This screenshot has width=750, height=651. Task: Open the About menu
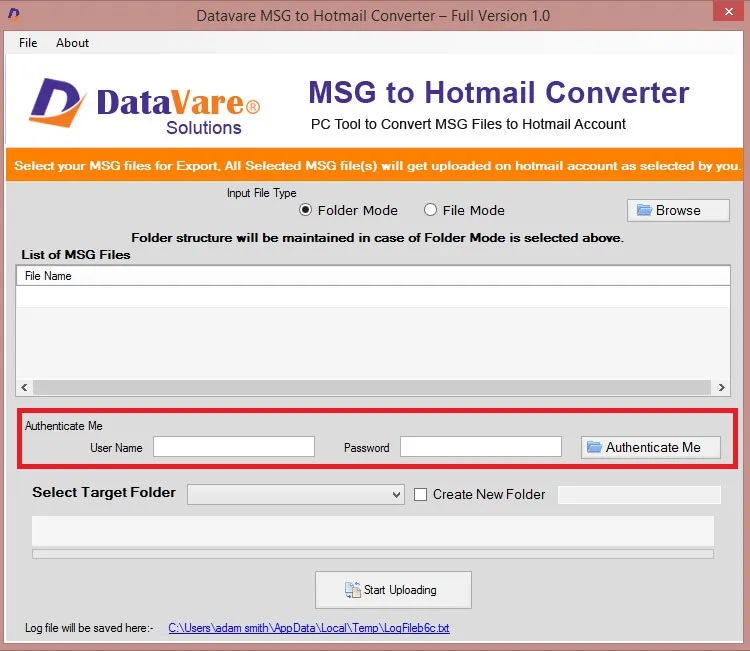click(72, 43)
